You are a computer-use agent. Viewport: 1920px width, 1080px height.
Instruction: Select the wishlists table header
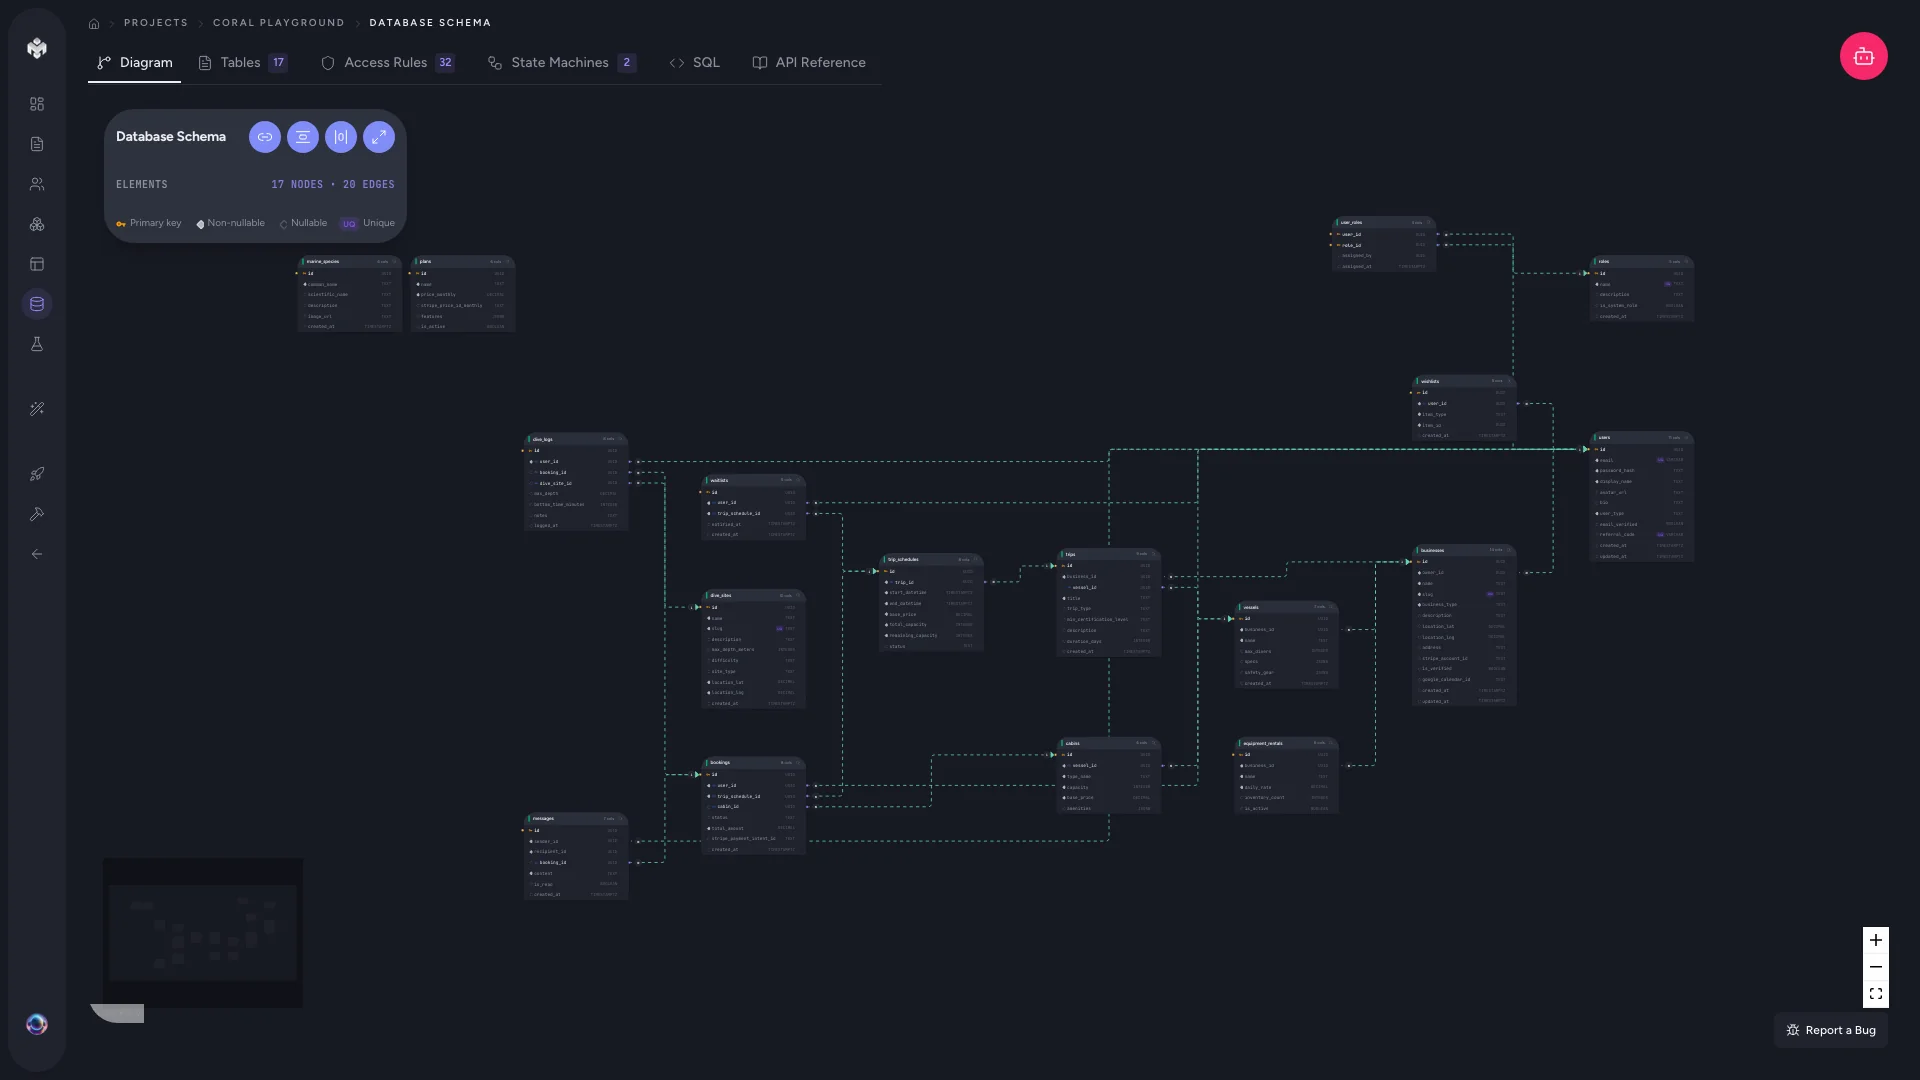coord(1465,381)
